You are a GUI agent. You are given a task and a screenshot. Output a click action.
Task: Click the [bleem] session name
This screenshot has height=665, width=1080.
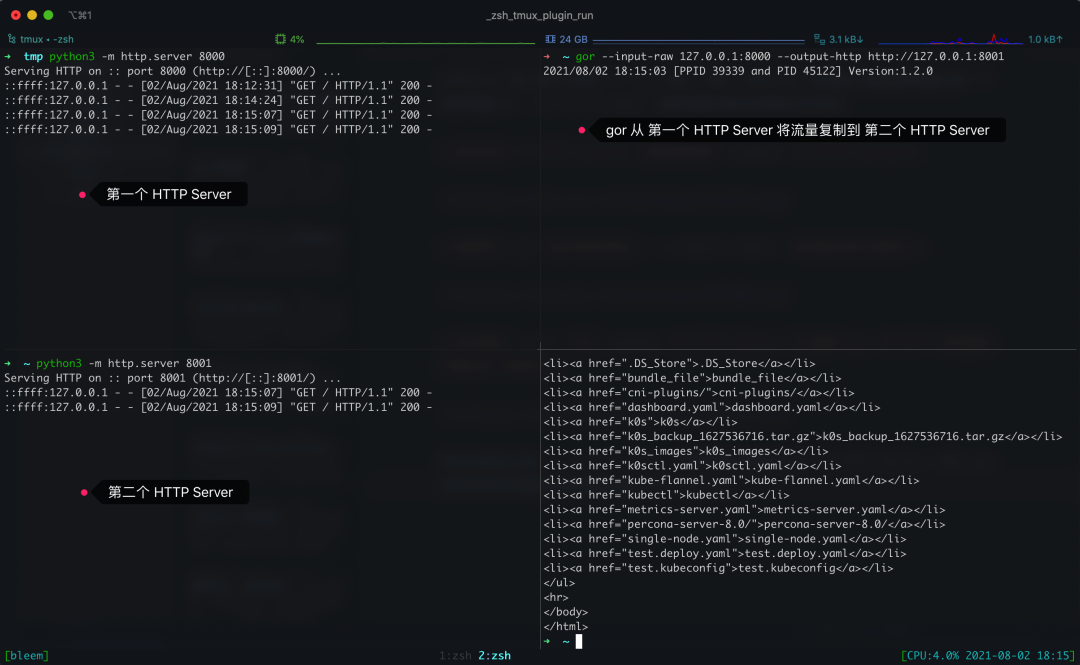pyautogui.click(x=27, y=655)
